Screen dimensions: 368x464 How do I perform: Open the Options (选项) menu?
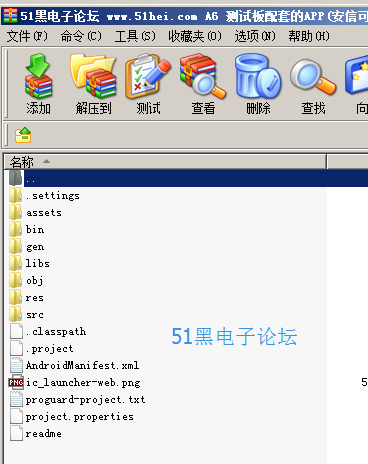(255, 36)
